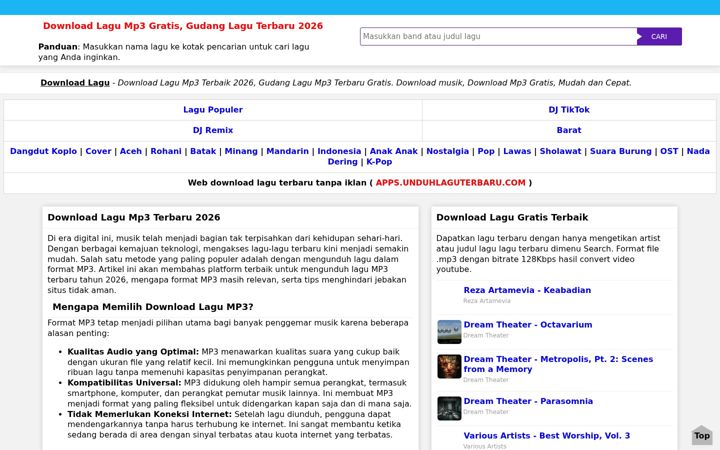The image size is (720, 450).
Task: Browse the Indonesia genre link
Action: (339, 151)
